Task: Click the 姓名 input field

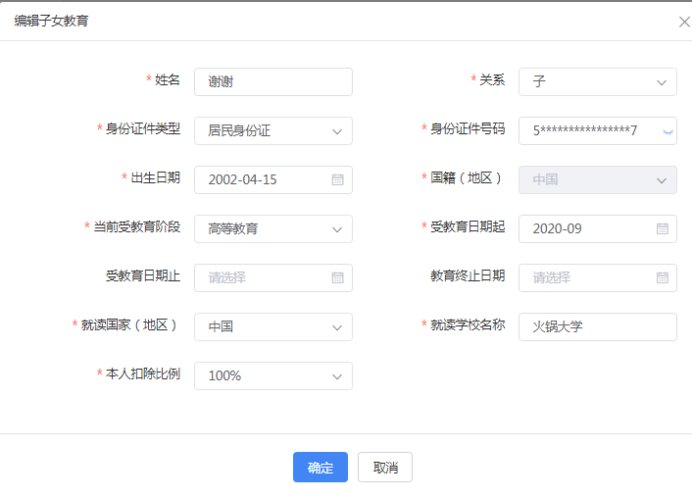Action: click(273, 82)
